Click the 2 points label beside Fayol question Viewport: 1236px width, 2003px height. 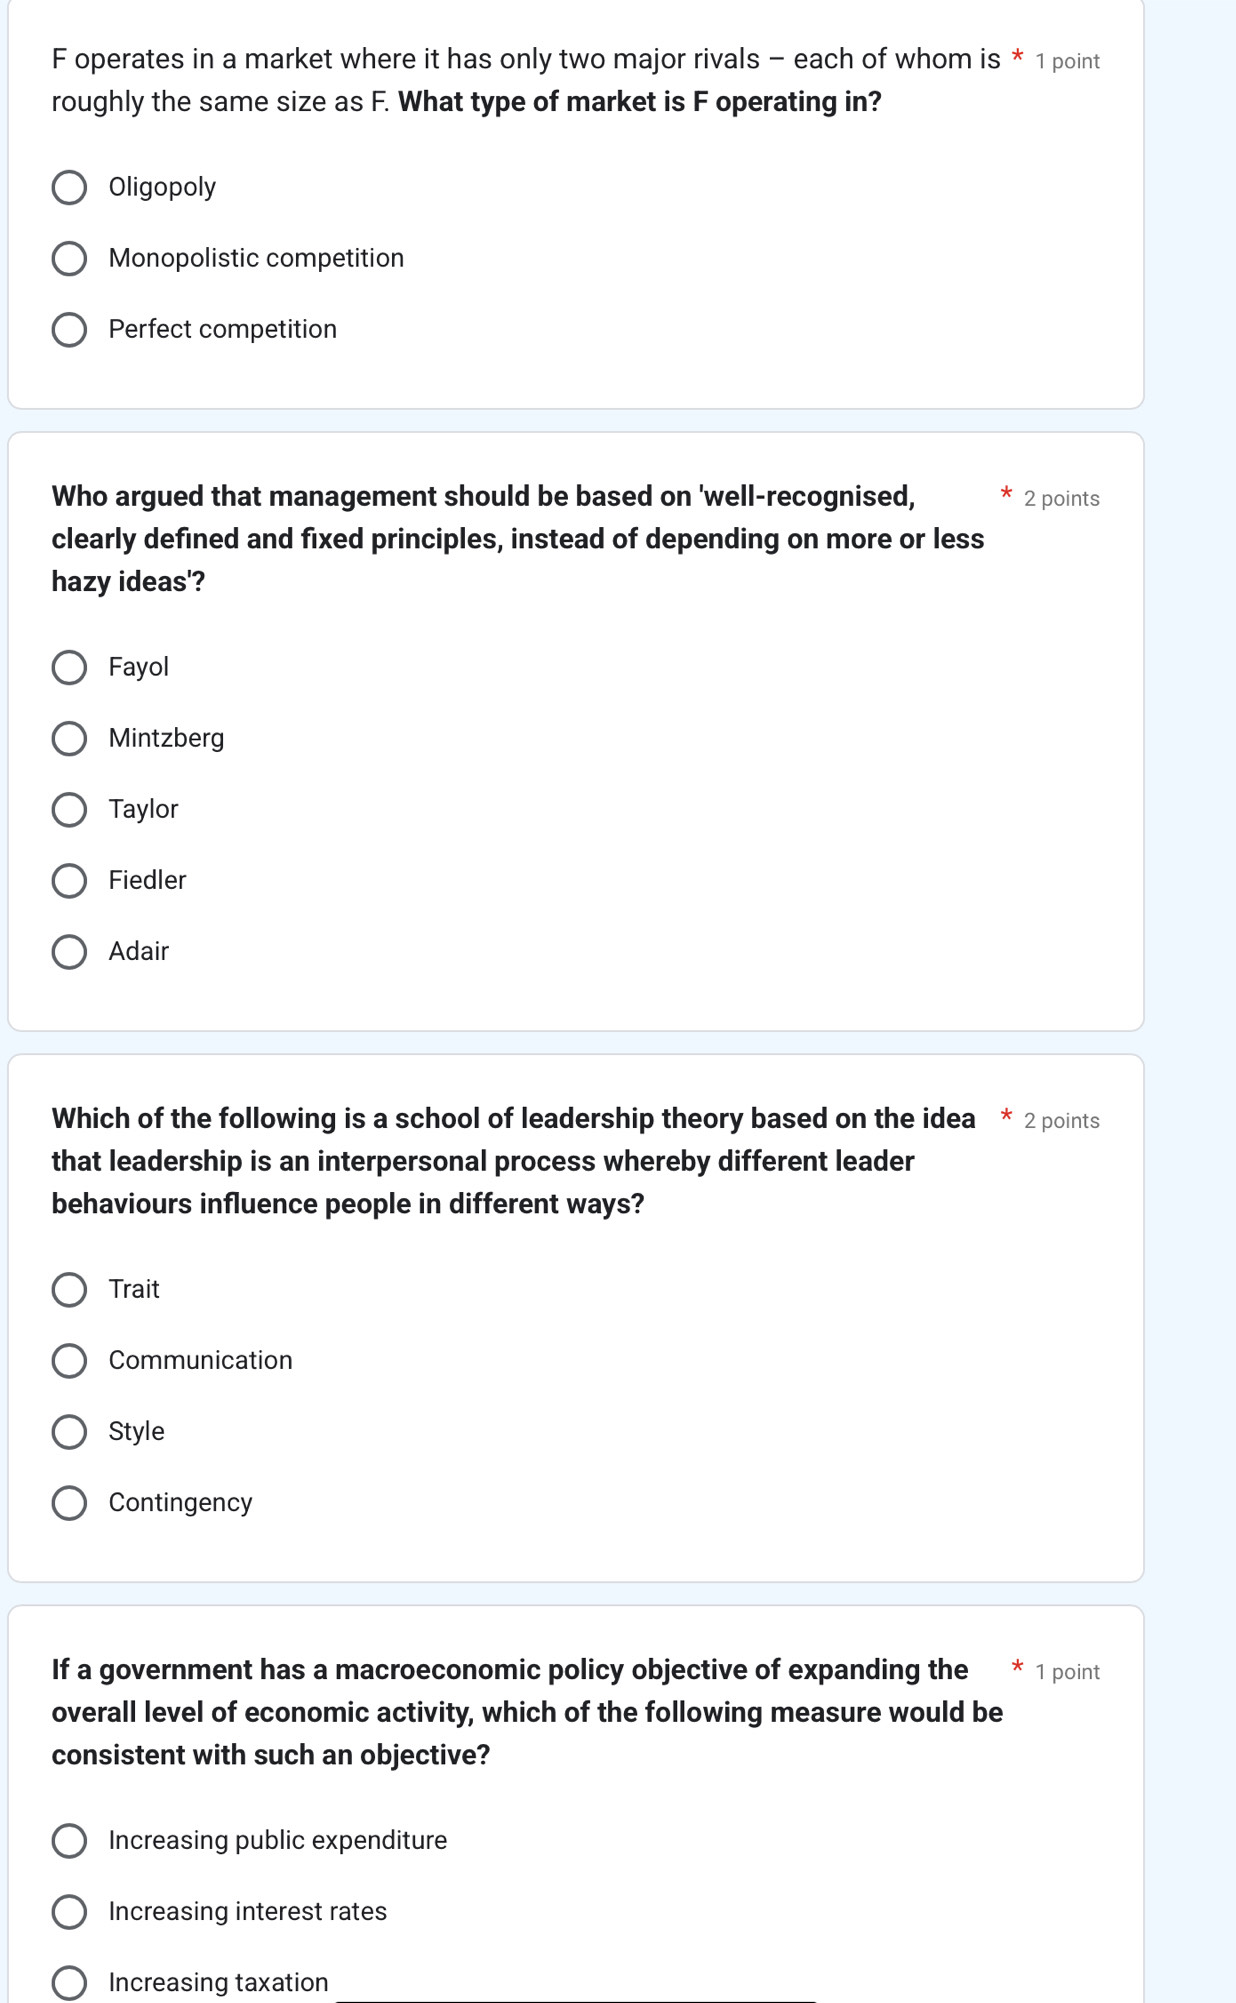point(1061,499)
